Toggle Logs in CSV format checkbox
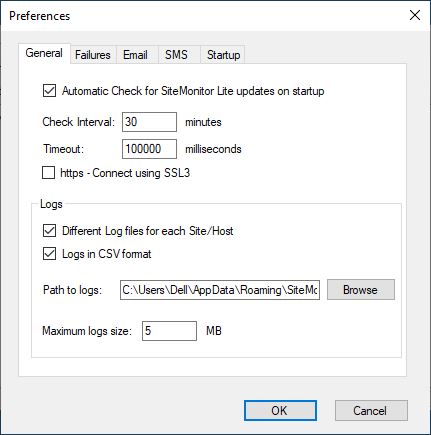 click(49, 254)
